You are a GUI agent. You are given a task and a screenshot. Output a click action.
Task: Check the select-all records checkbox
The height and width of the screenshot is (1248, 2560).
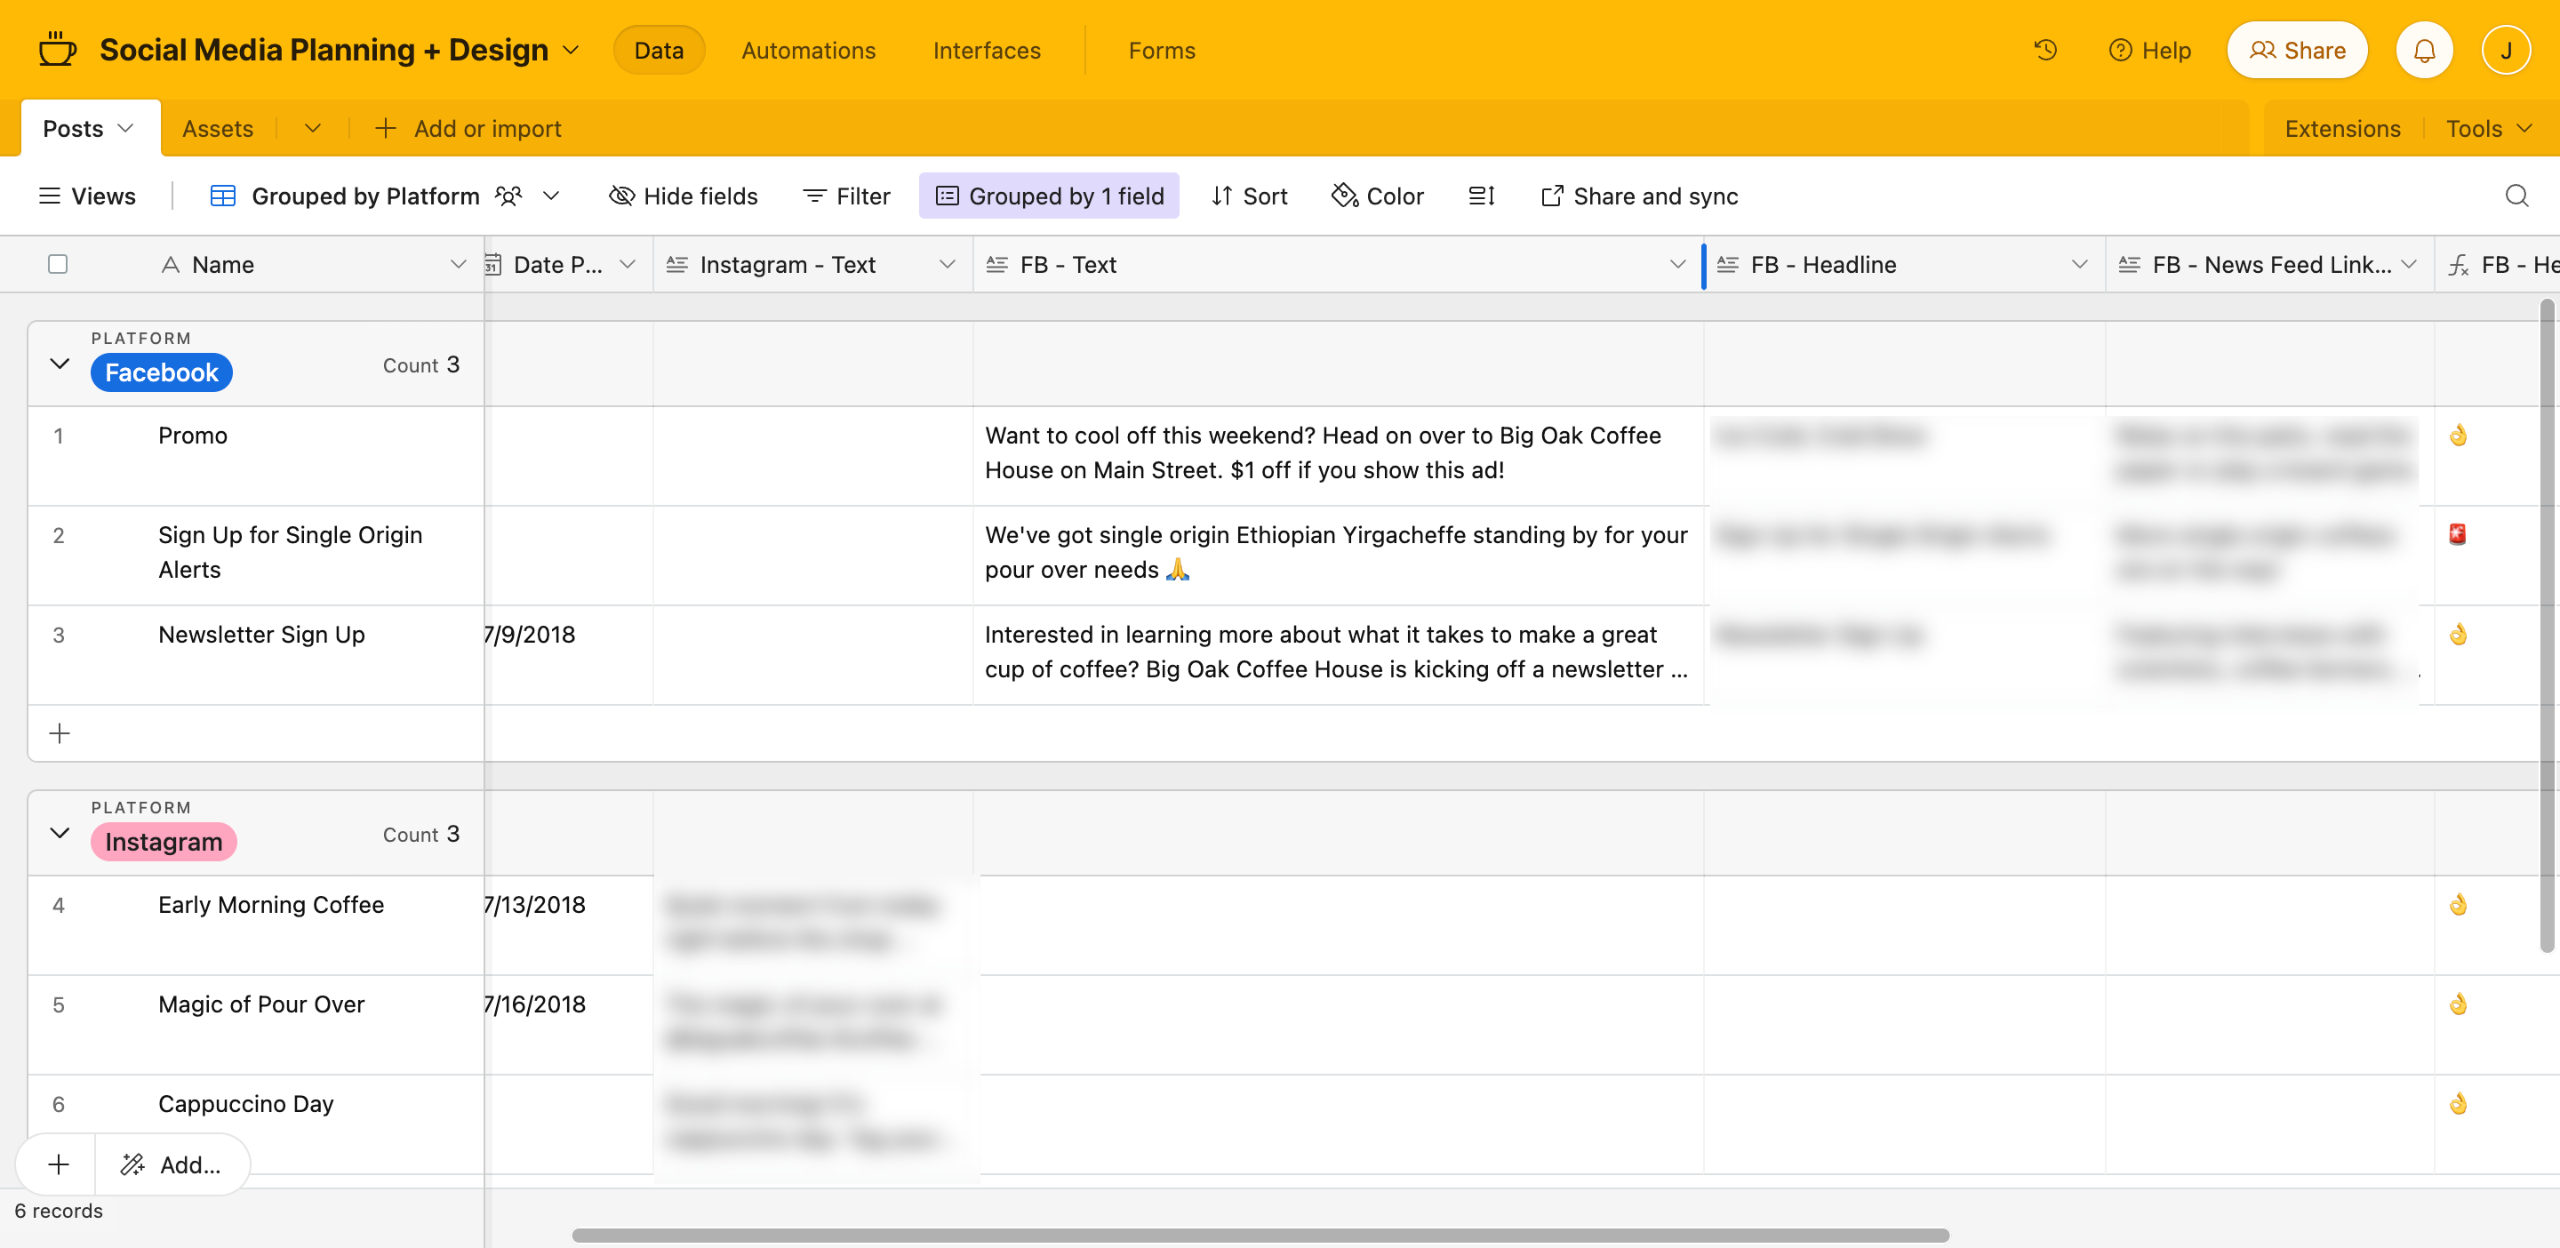point(58,264)
